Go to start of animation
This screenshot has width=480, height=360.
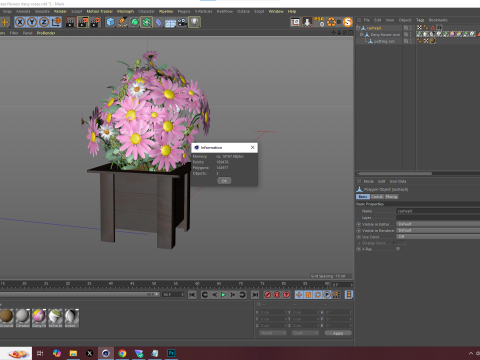(192, 295)
